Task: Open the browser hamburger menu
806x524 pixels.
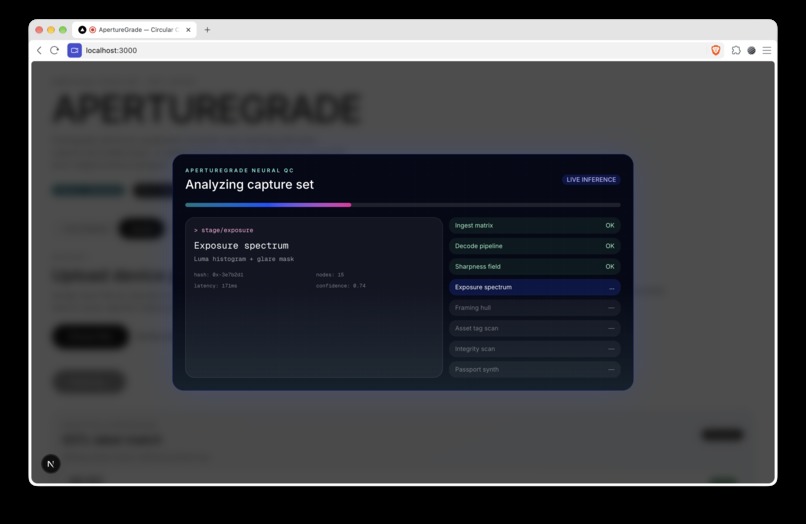Action: pyautogui.click(x=767, y=50)
